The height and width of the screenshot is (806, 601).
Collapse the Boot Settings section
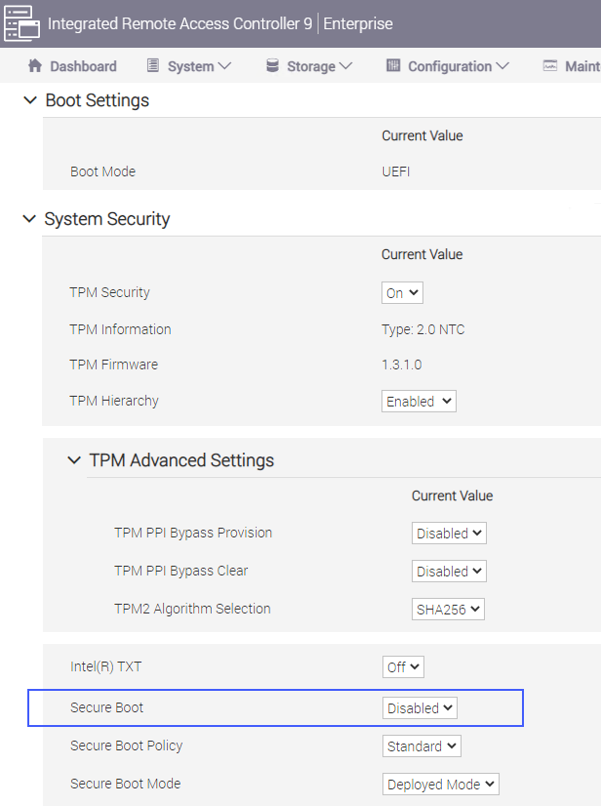[29, 101]
